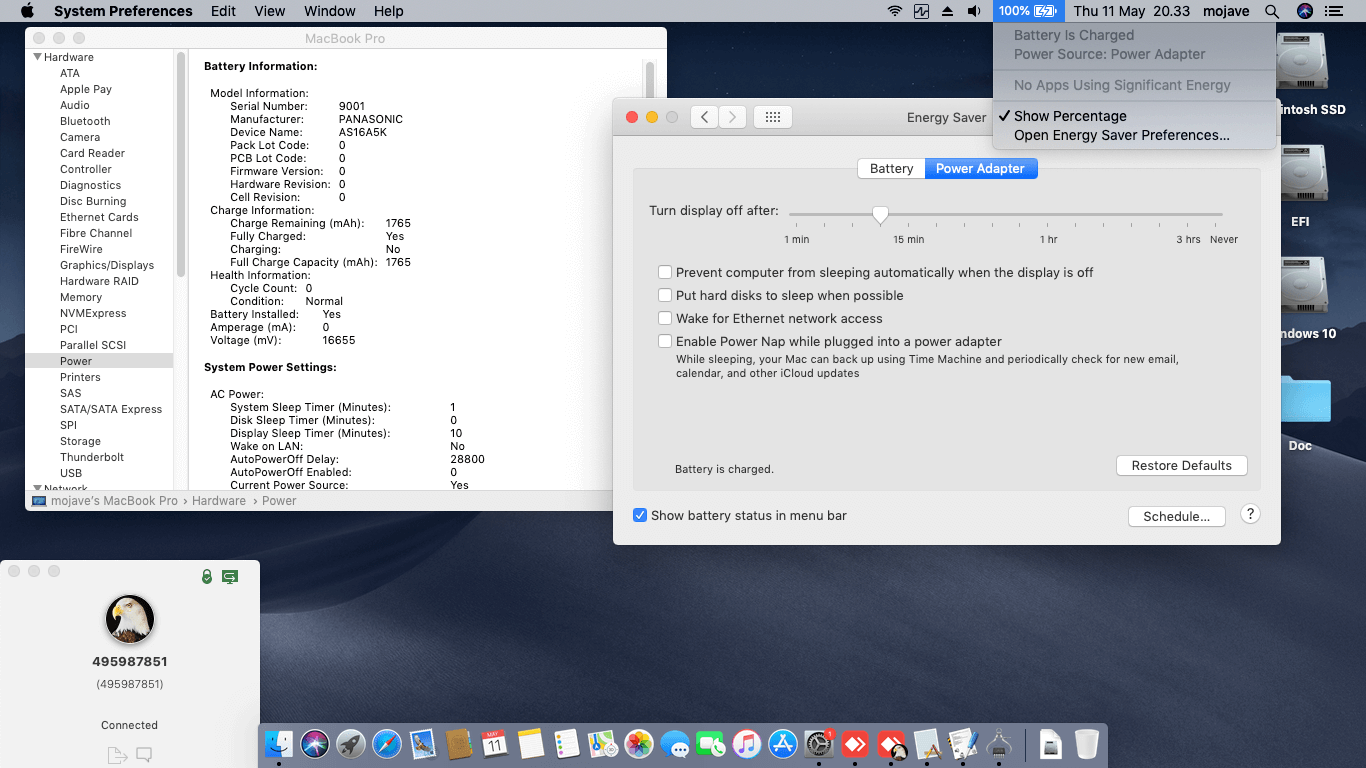Click the Schedule... button

1177,516
